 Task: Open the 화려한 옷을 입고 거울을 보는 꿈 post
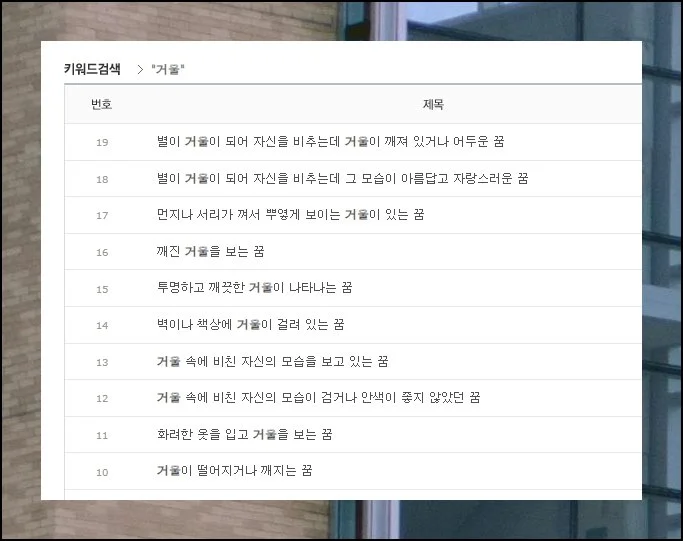click(244, 434)
